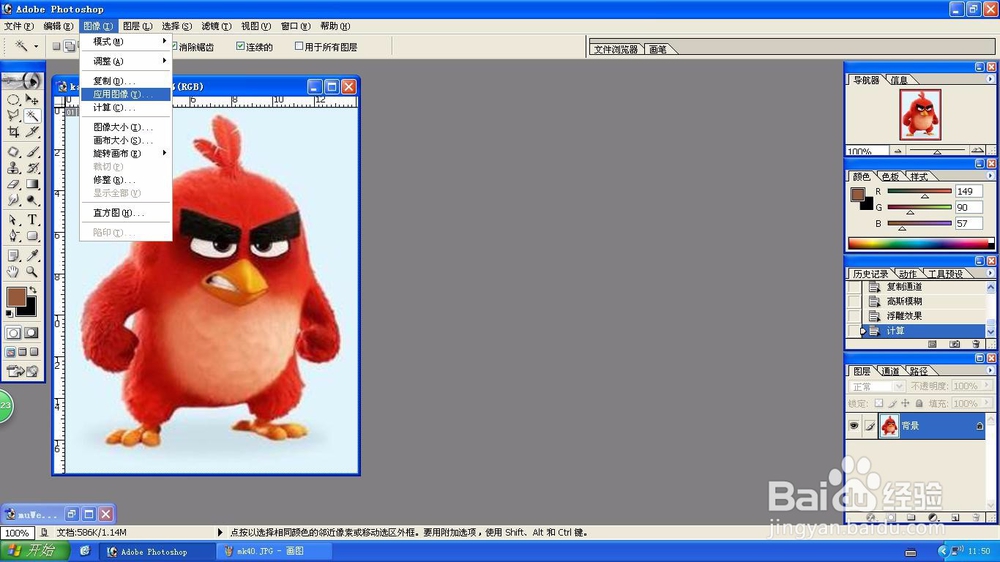This screenshot has width=1000, height=562.
Task: Select the Dodge tool
Action: [x=32, y=200]
